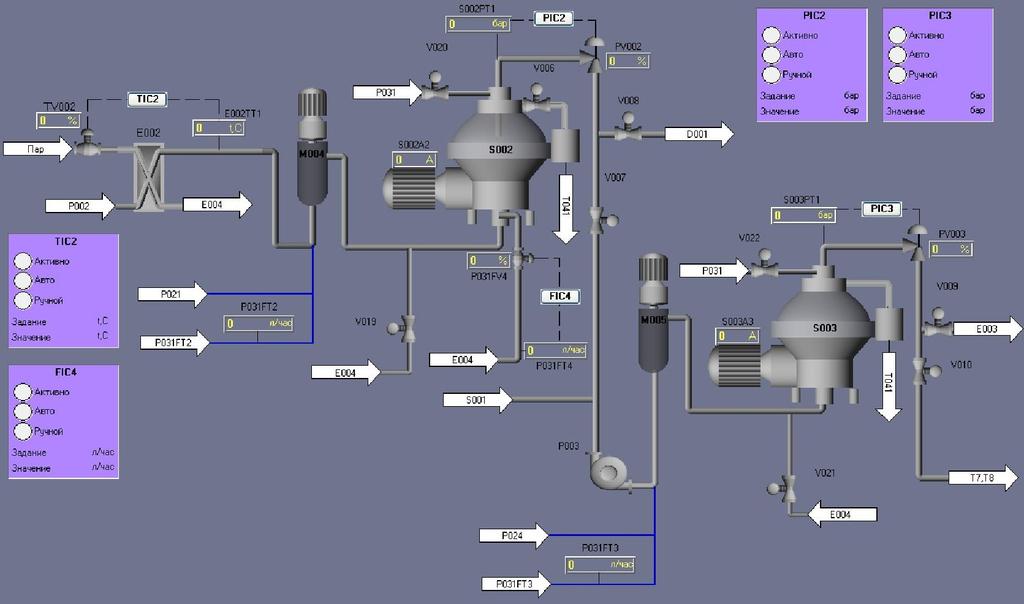The height and width of the screenshot is (604, 1024).
Task: Open the TIC2 controller button
Action: coord(147,99)
